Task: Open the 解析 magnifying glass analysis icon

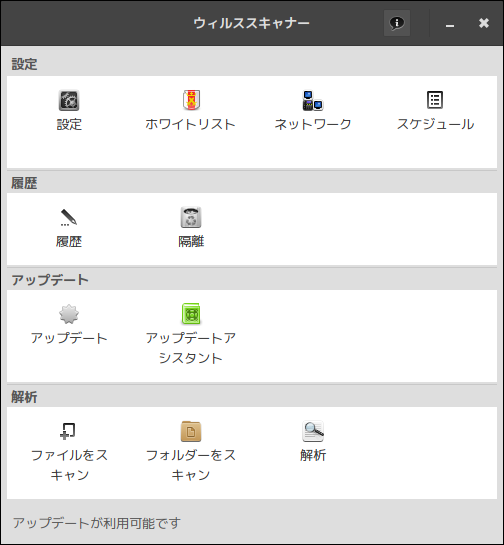Action: coord(313,431)
